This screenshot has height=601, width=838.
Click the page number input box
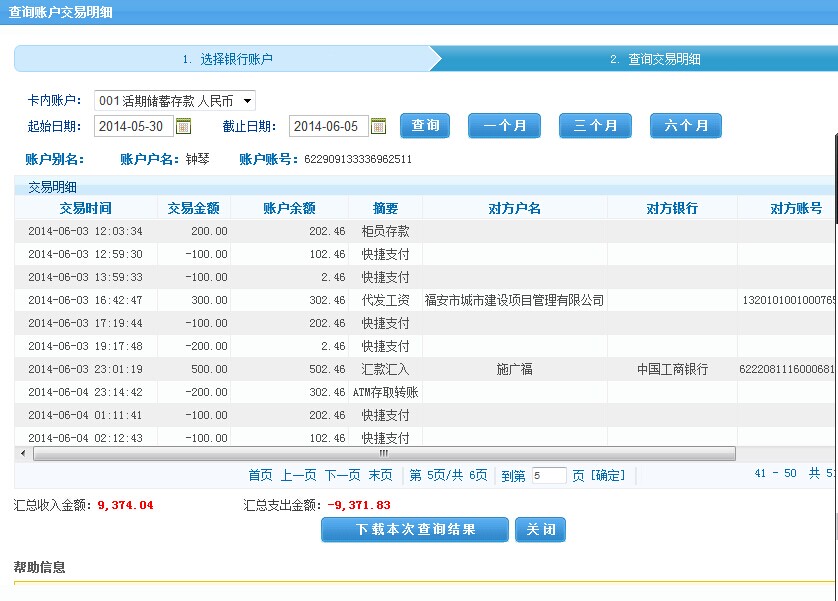549,476
